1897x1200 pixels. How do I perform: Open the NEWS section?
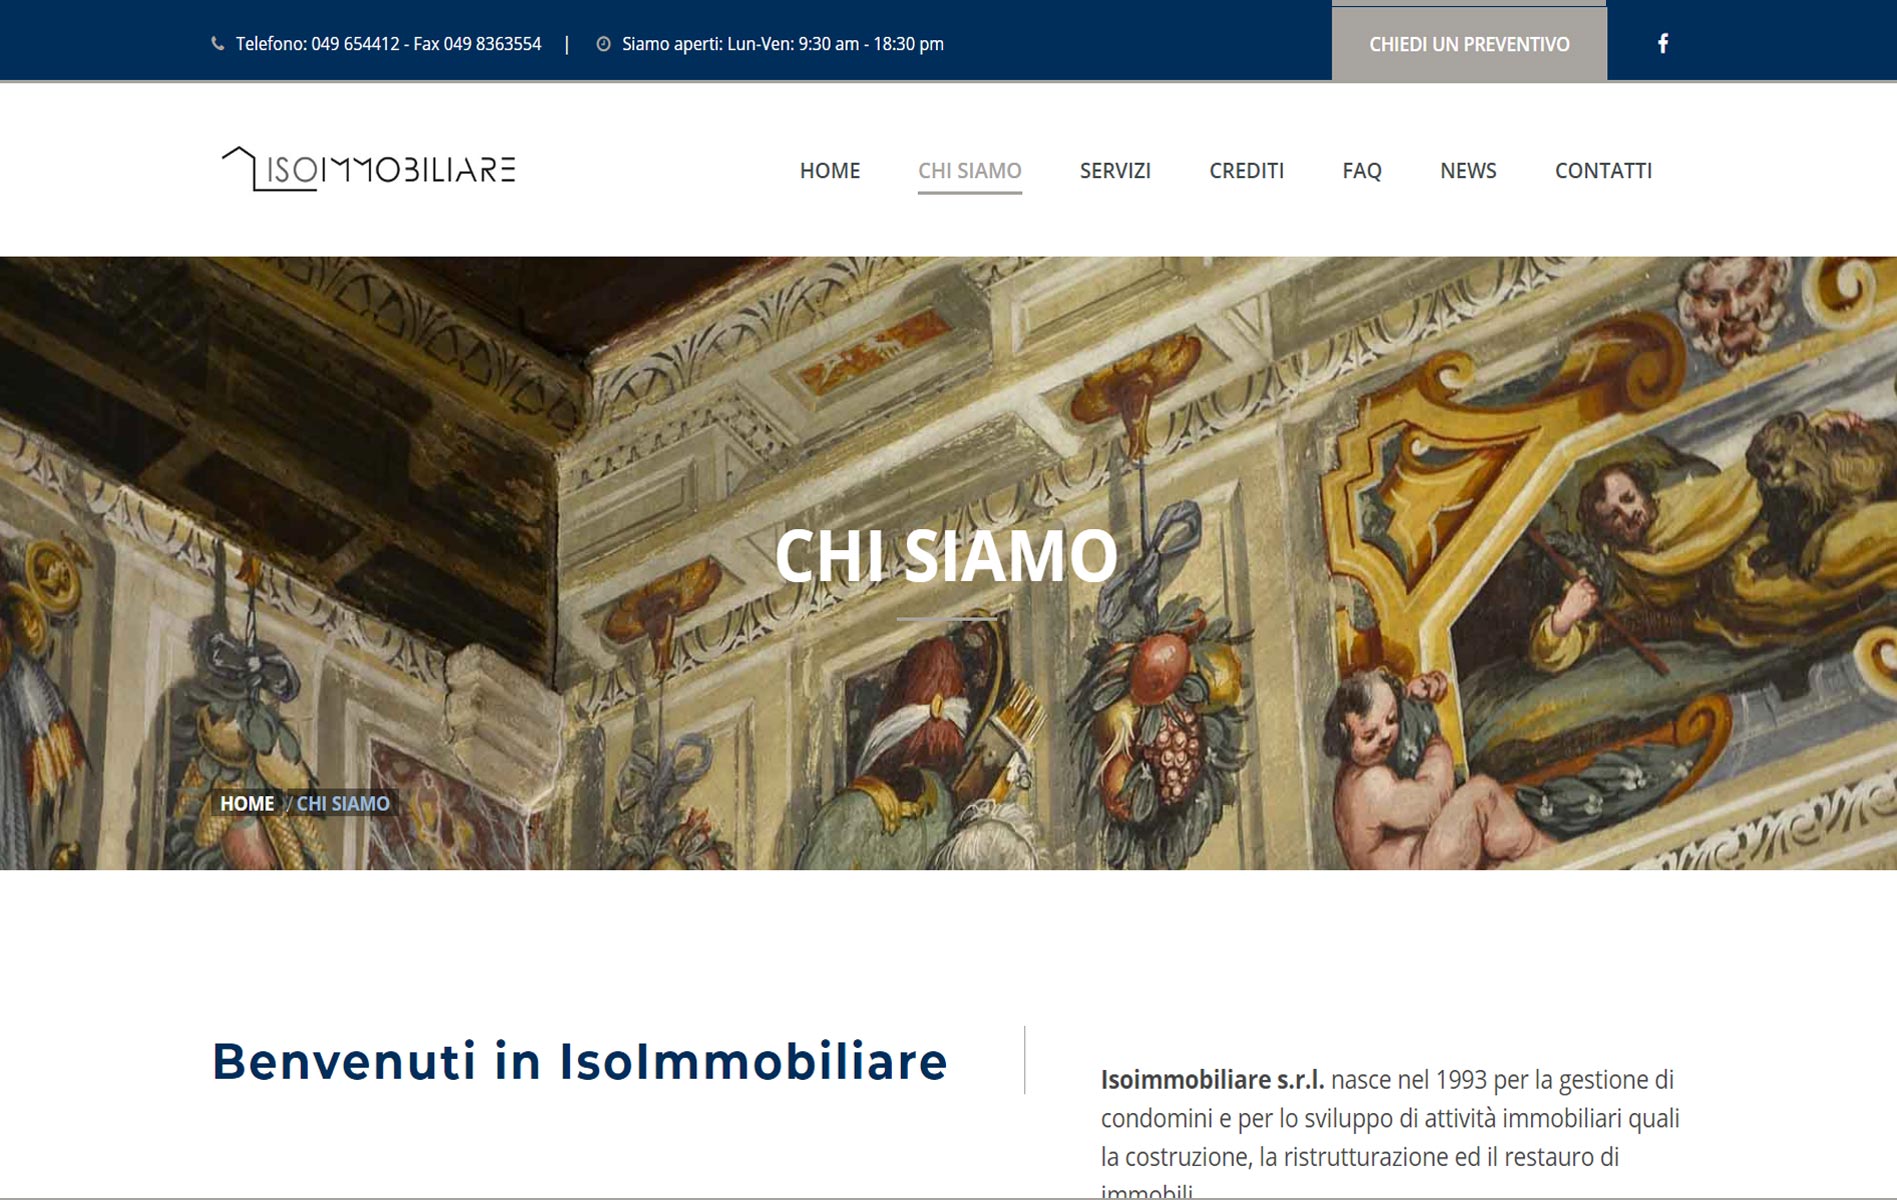pyautogui.click(x=1468, y=171)
